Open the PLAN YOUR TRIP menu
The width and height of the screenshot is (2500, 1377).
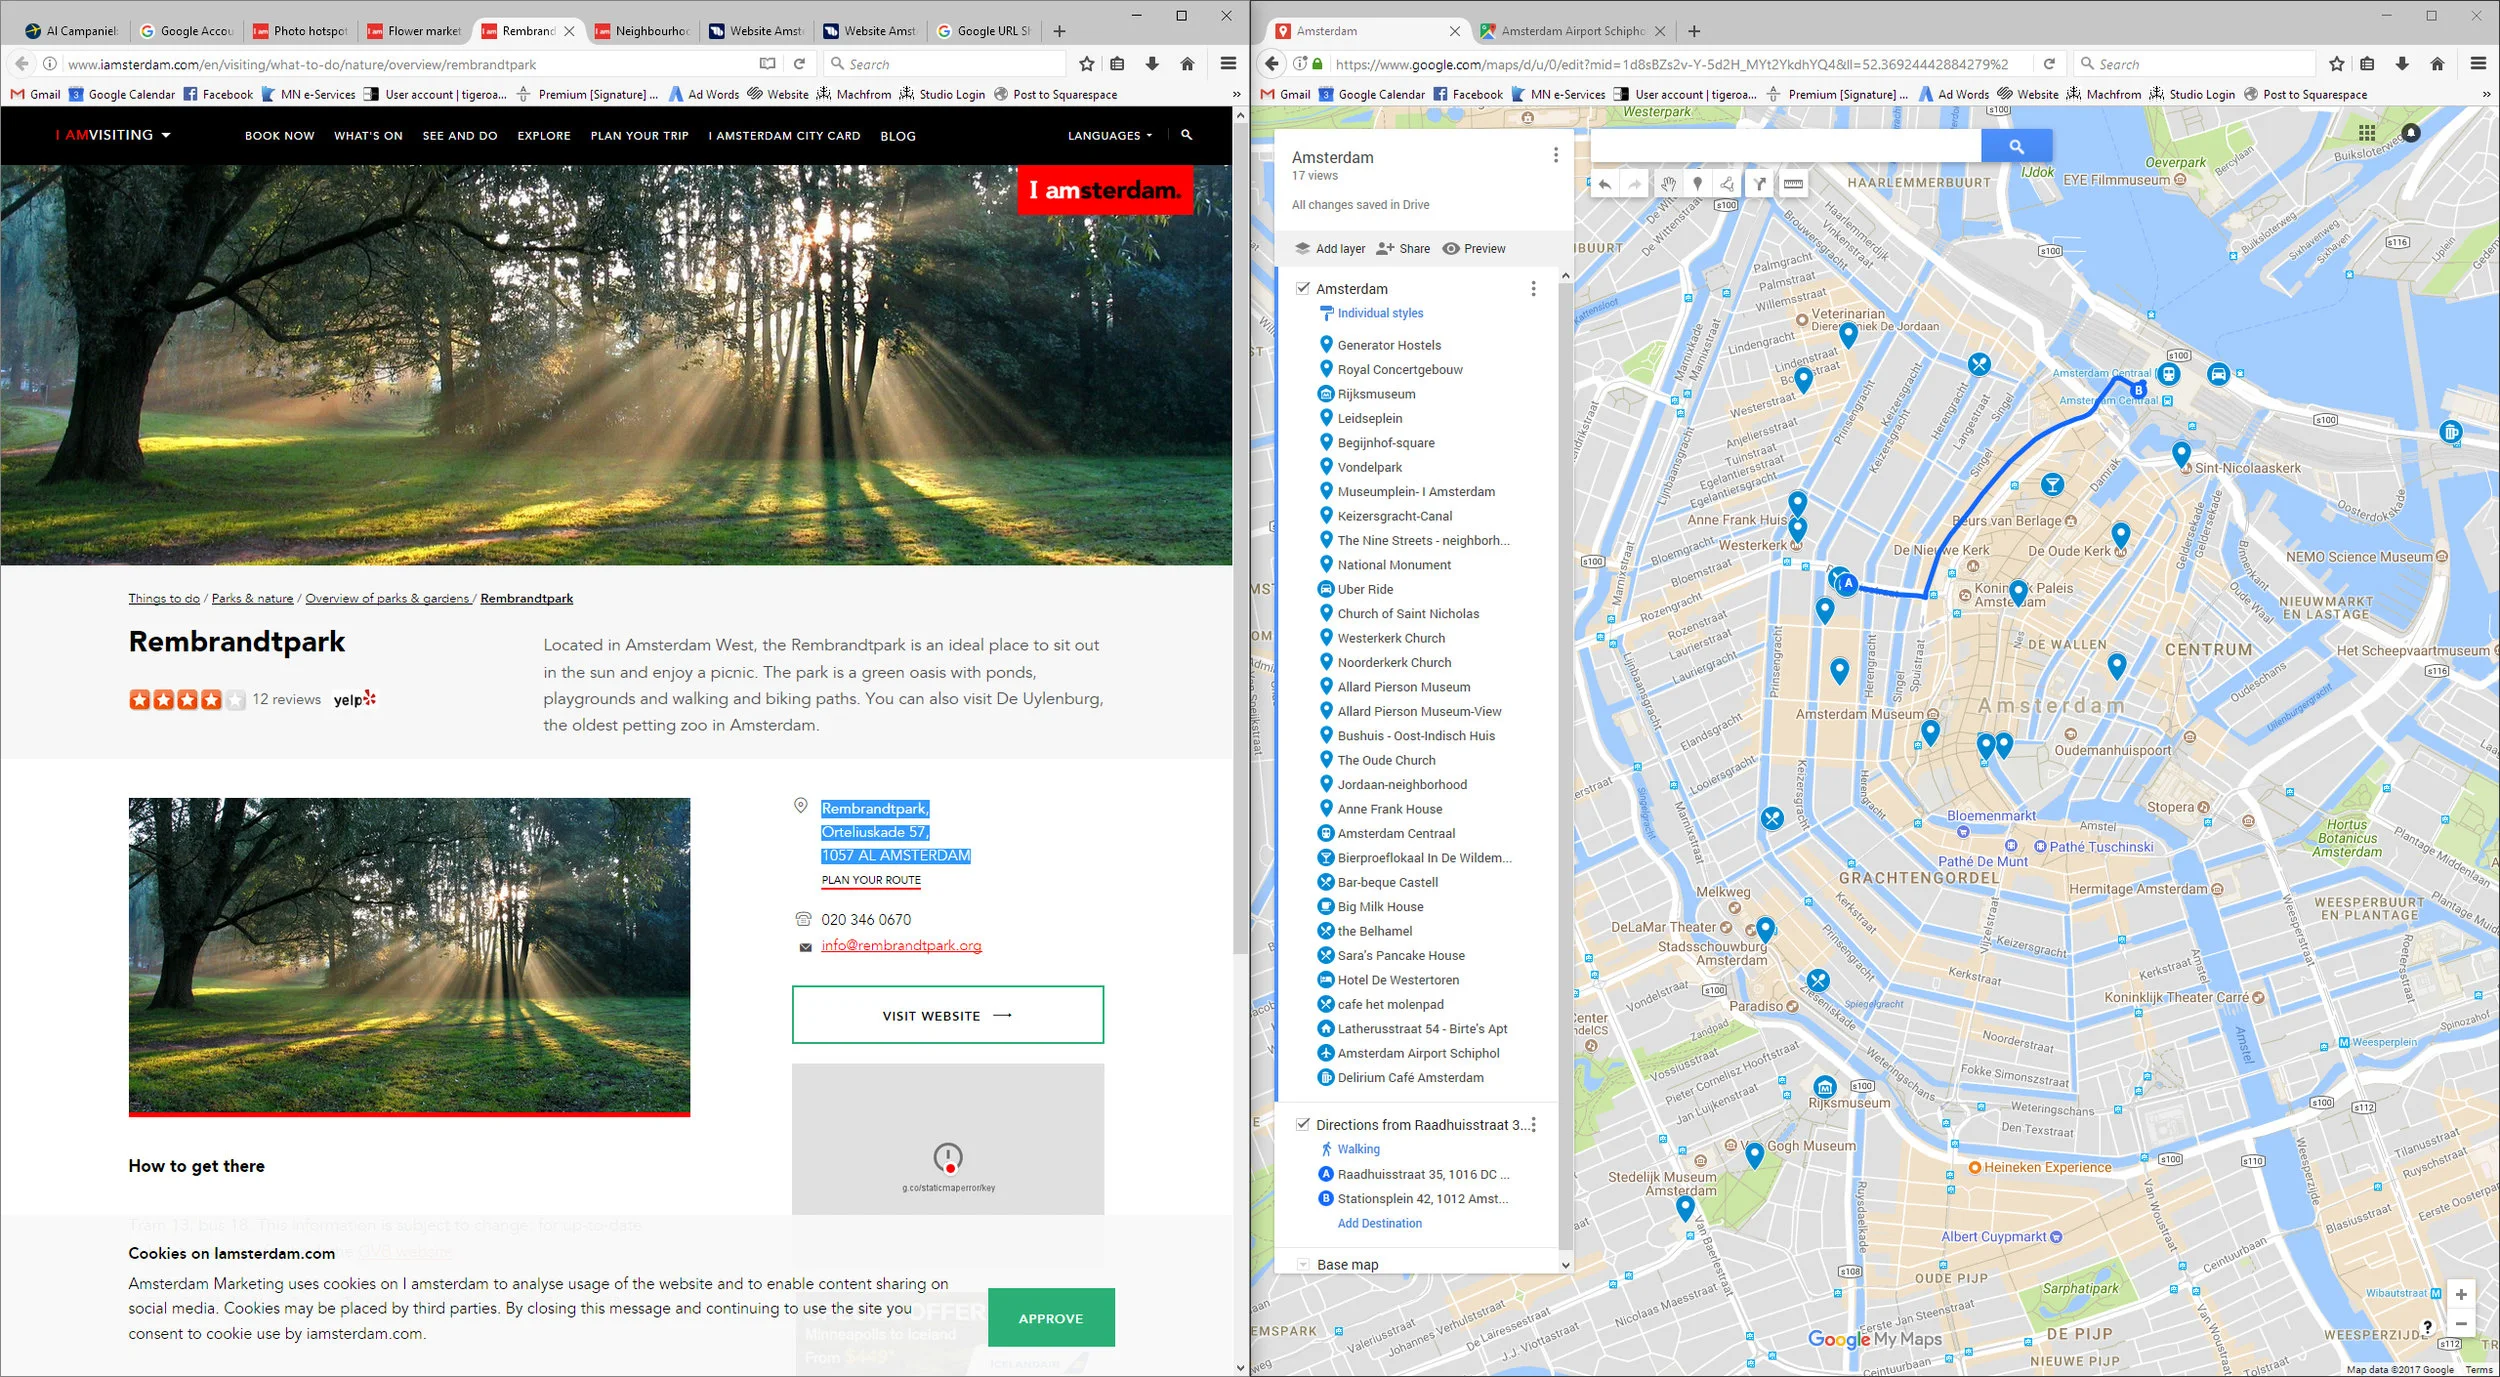tap(640, 136)
